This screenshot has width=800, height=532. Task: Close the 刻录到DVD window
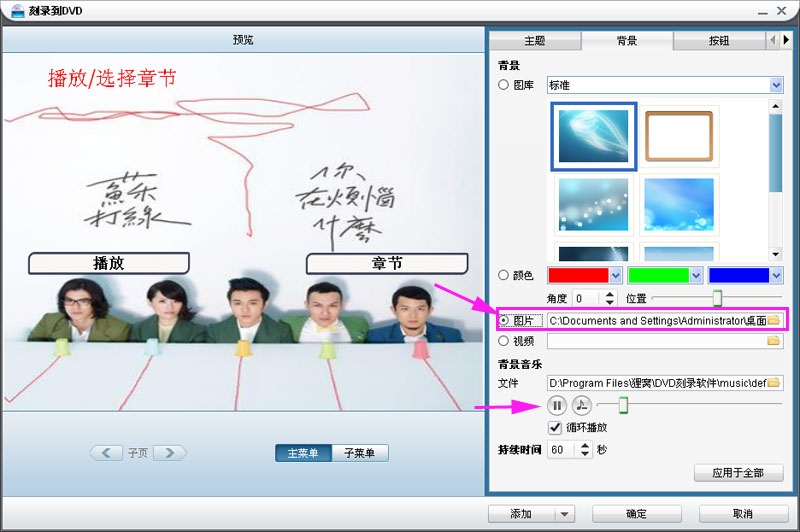pyautogui.click(x=782, y=11)
